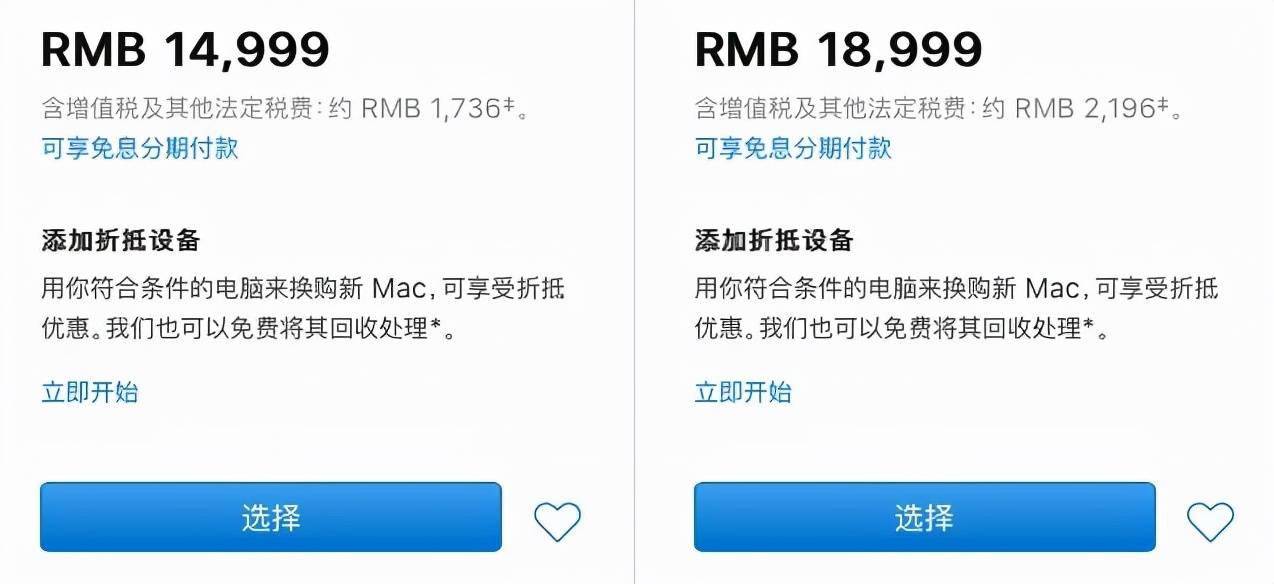
Task: Save the RMB 14,999 model with heart icon
Action: click(557, 519)
